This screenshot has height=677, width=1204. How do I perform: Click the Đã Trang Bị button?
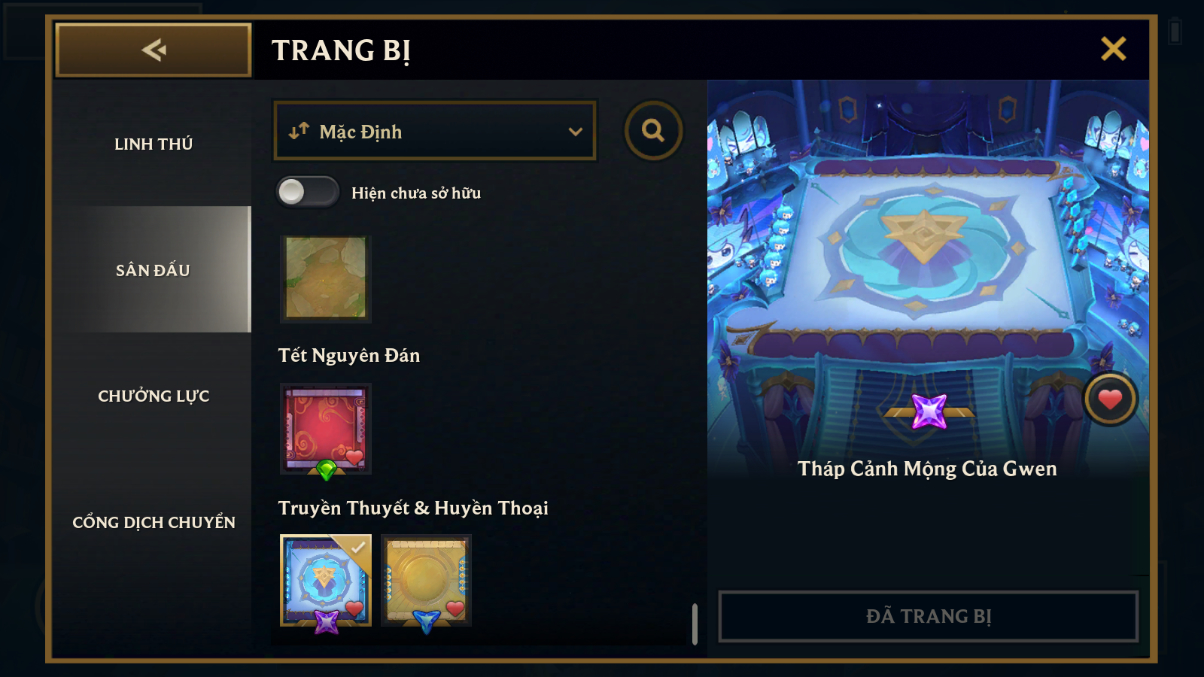pyautogui.click(x=928, y=616)
